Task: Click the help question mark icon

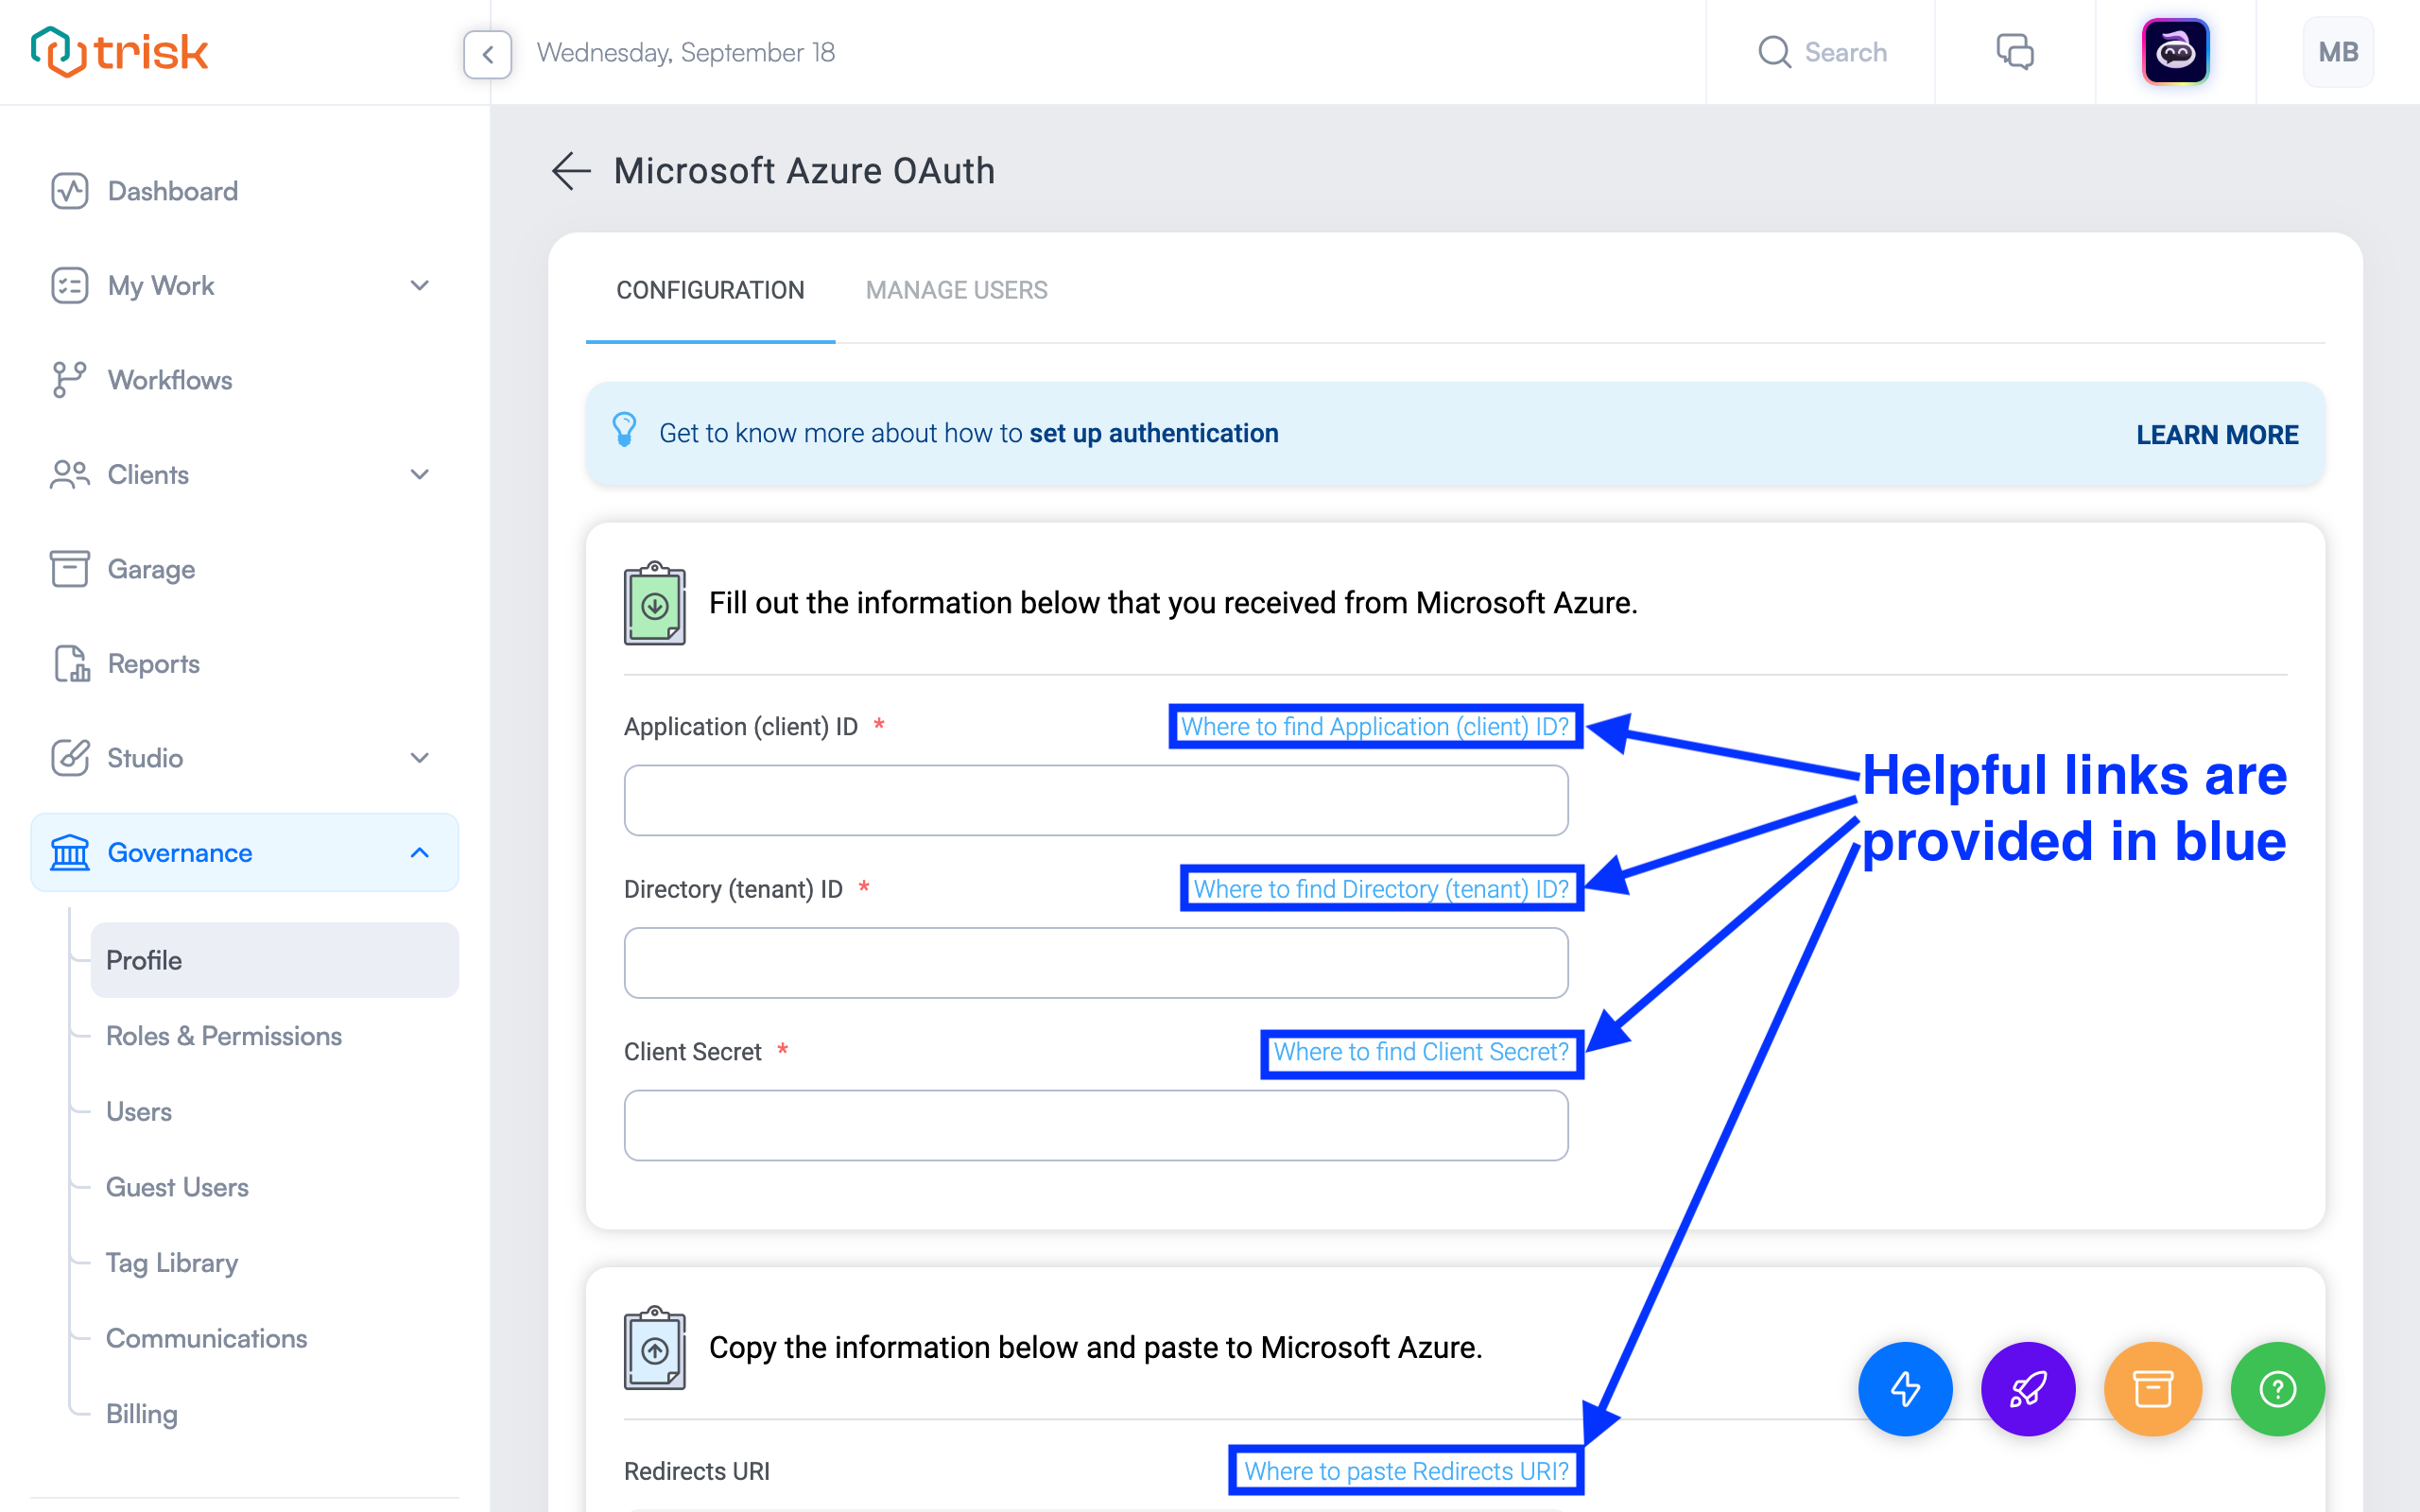Action: pos(2275,1388)
